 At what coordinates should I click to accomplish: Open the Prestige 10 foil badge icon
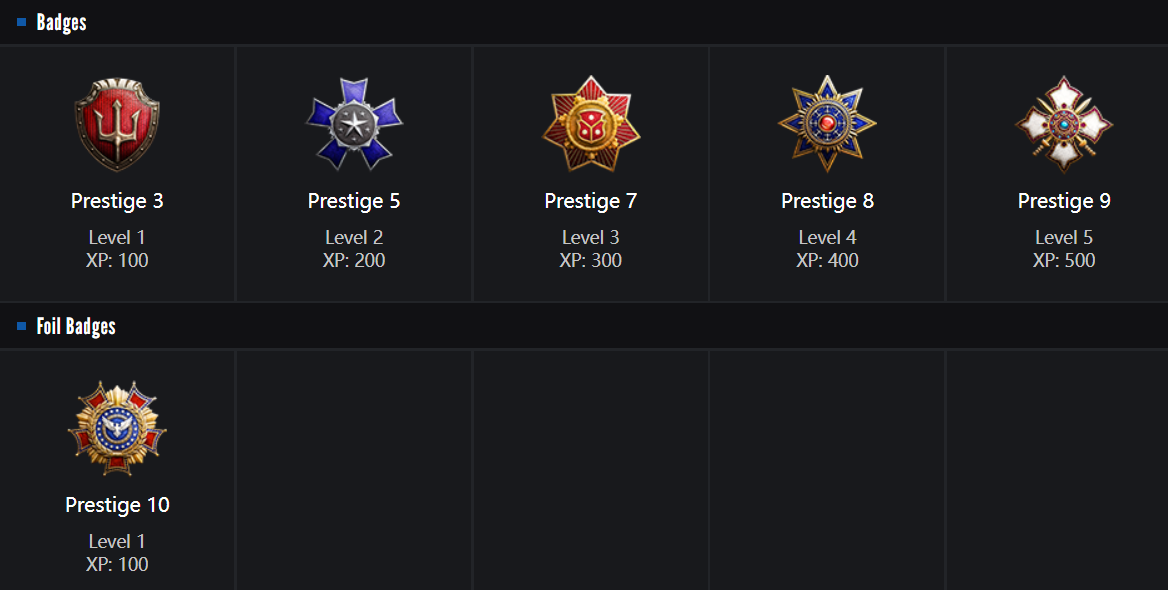tap(117, 428)
